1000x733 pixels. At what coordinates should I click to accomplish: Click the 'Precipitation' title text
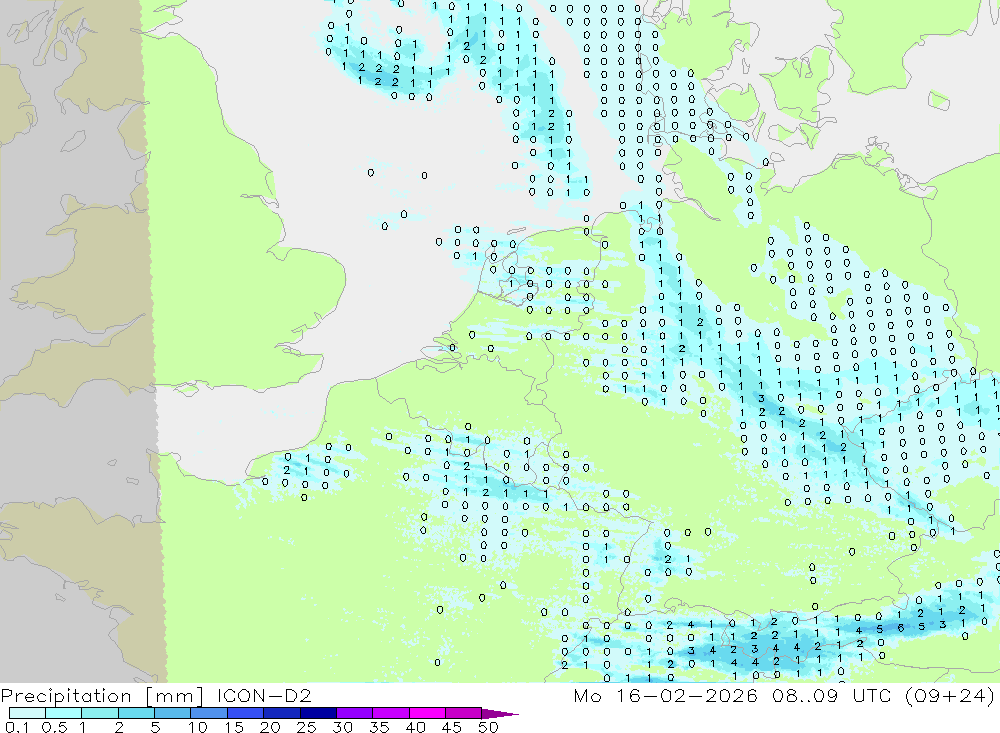[x=66, y=695]
